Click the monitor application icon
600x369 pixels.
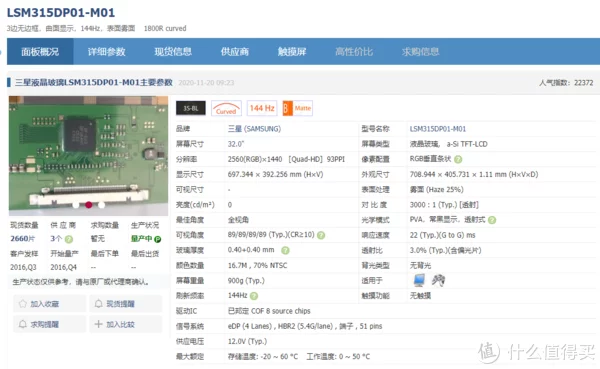click(x=419, y=280)
